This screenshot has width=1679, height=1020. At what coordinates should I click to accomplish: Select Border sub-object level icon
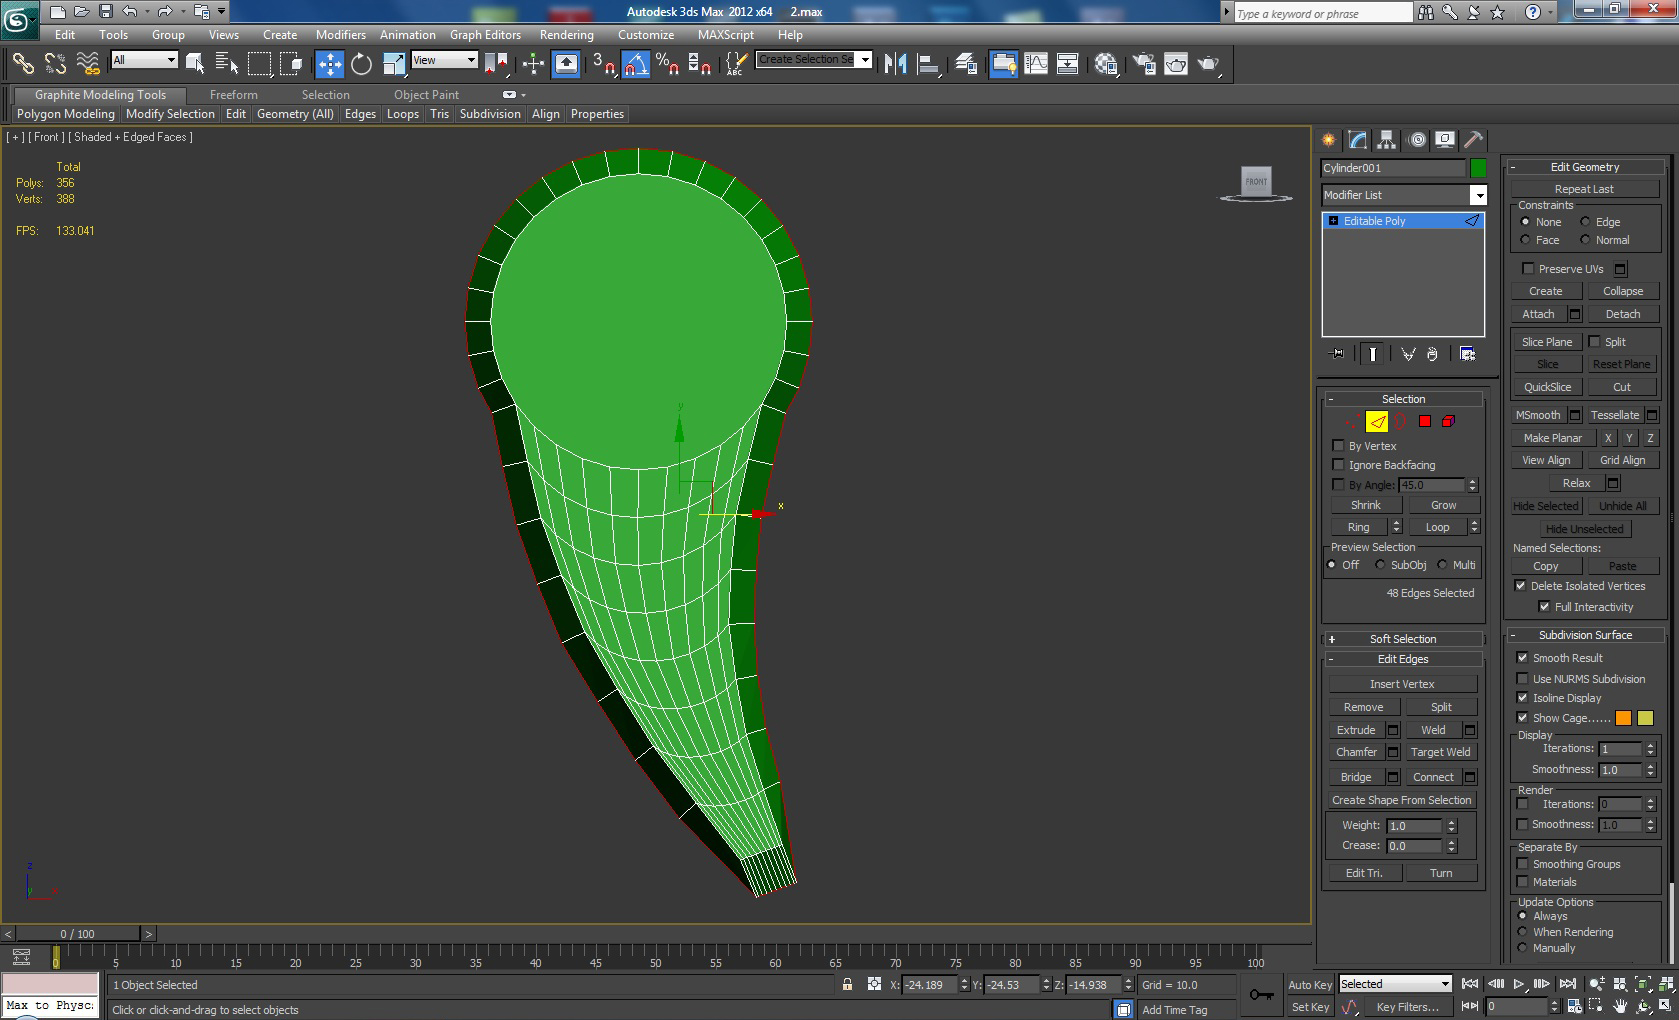[x=1401, y=421]
